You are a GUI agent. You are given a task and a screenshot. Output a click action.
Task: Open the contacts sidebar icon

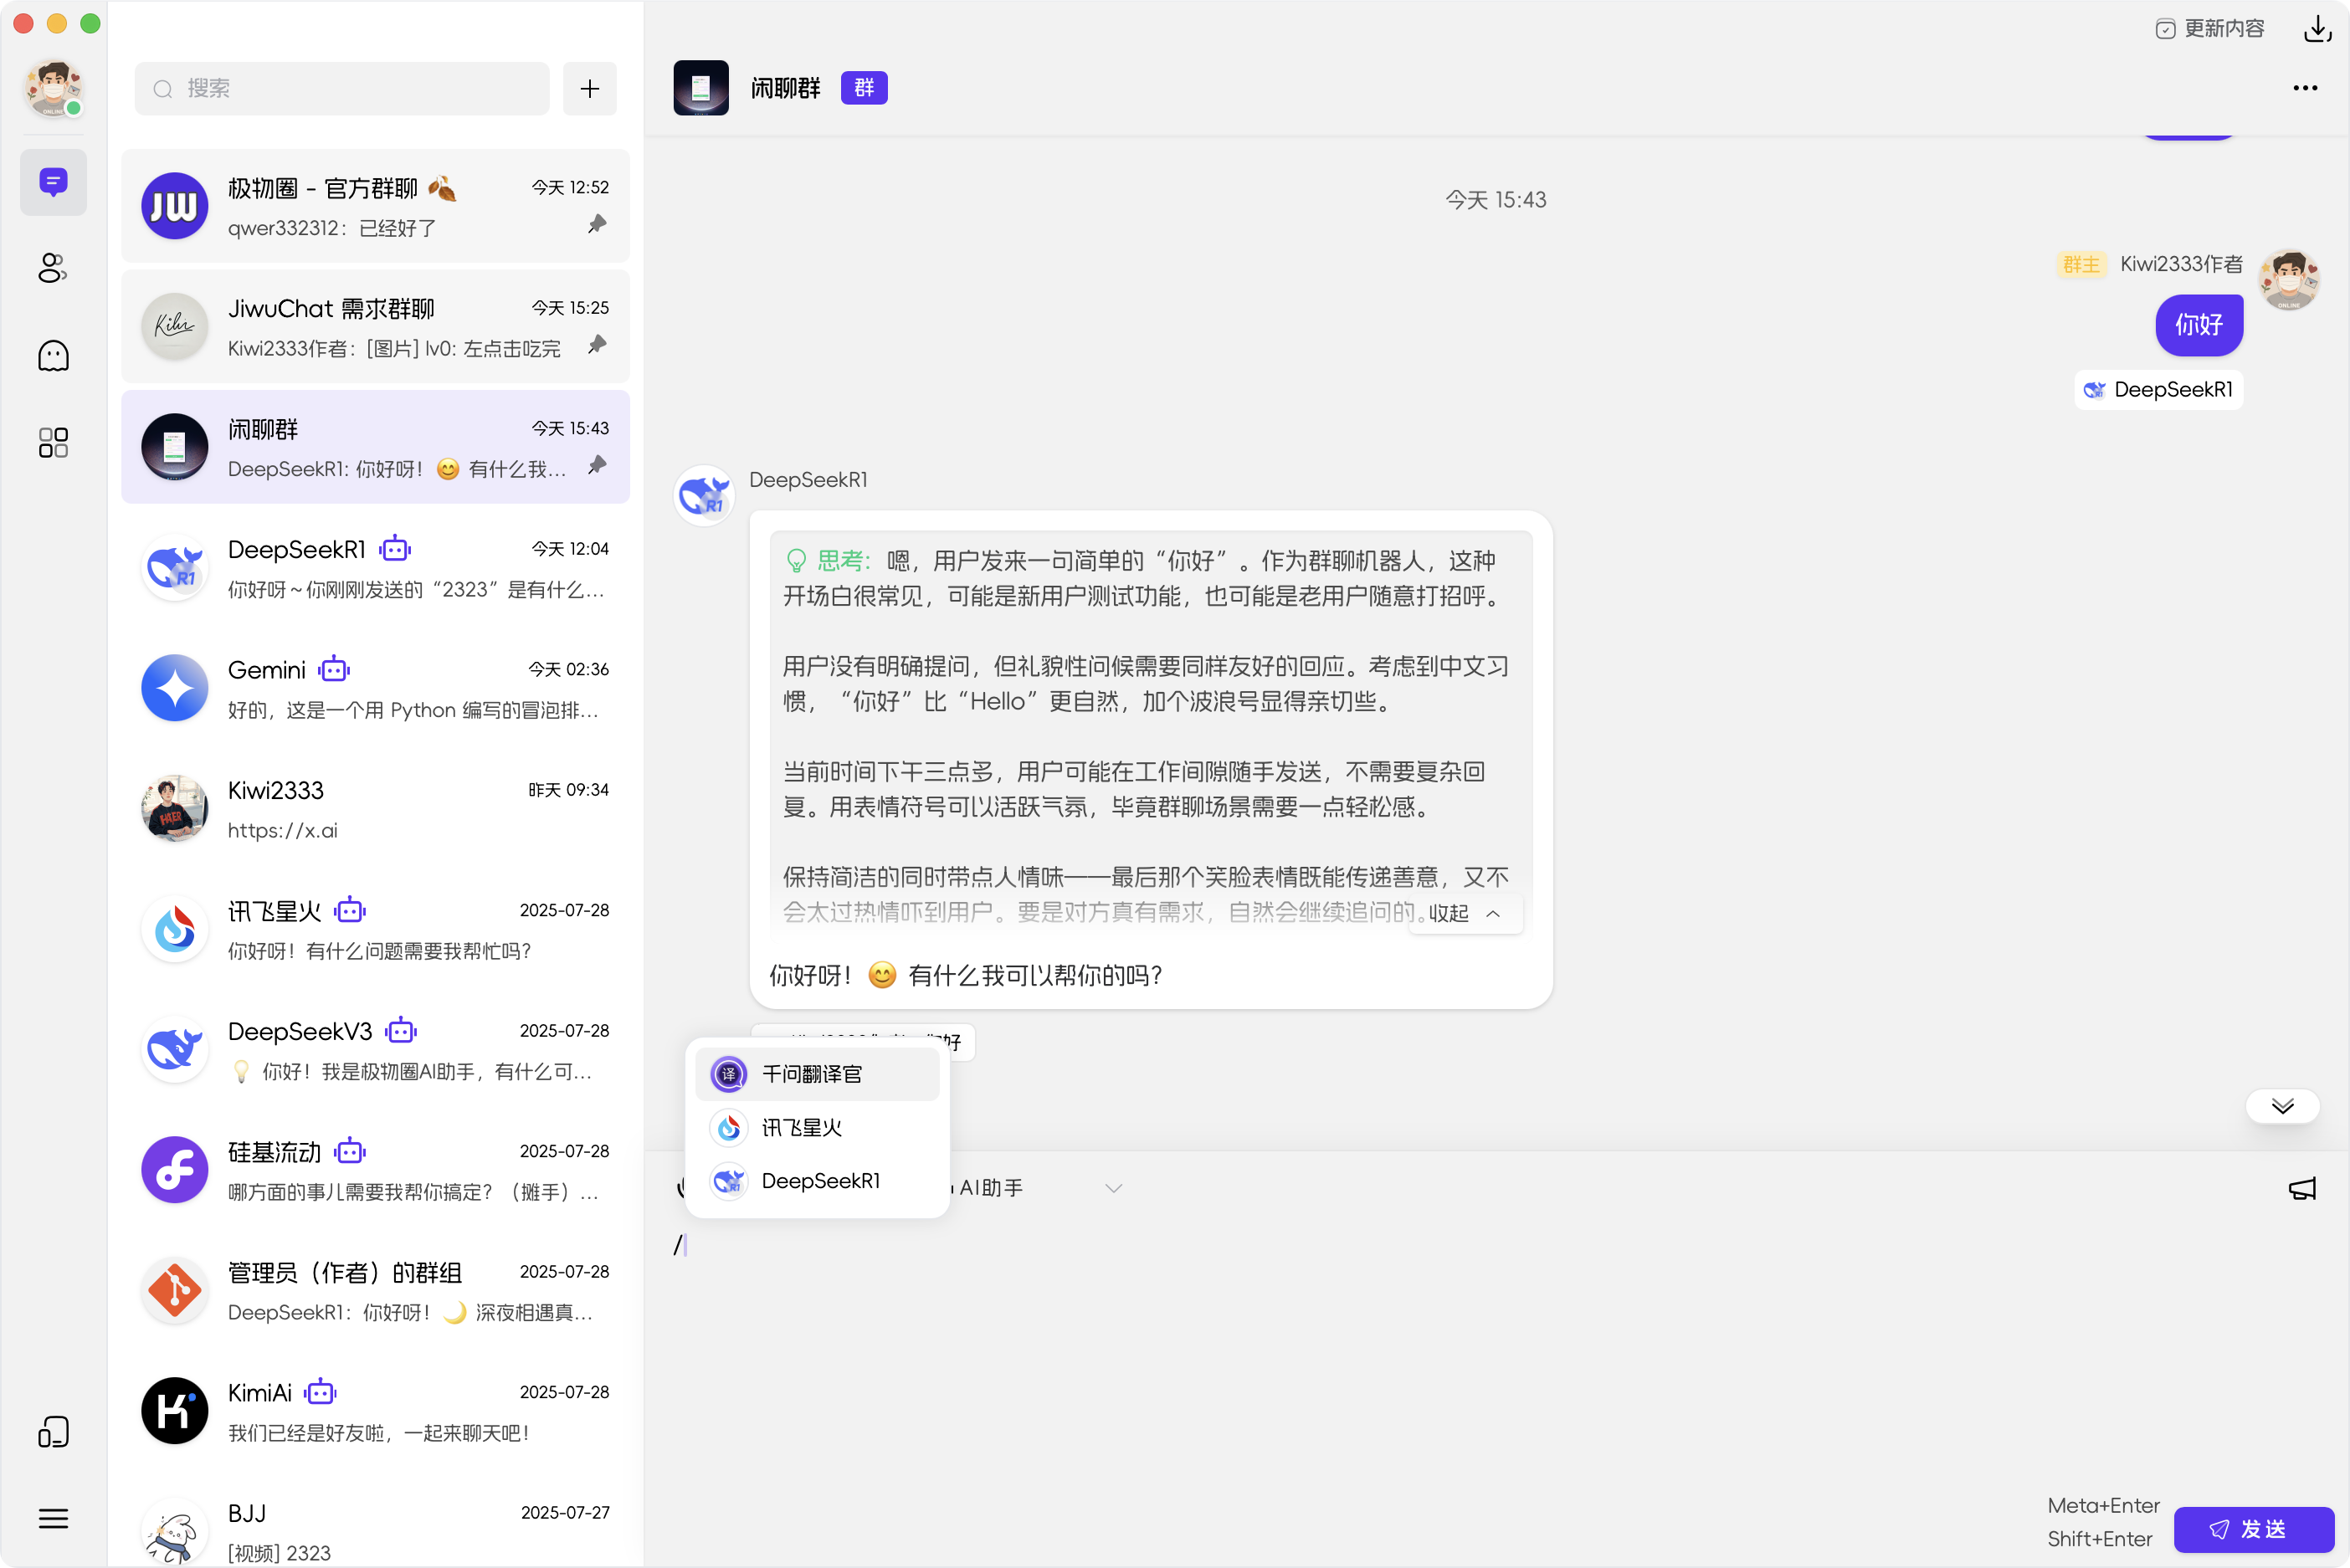[x=53, y=268]
